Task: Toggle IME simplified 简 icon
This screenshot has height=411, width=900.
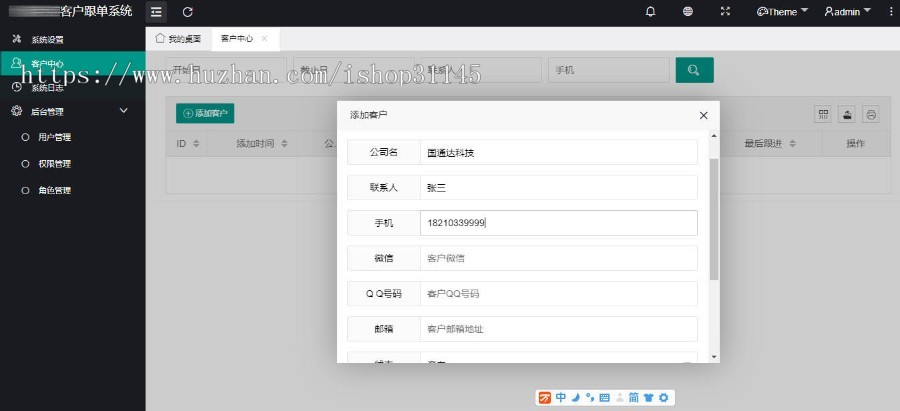Action: (634, 397)
